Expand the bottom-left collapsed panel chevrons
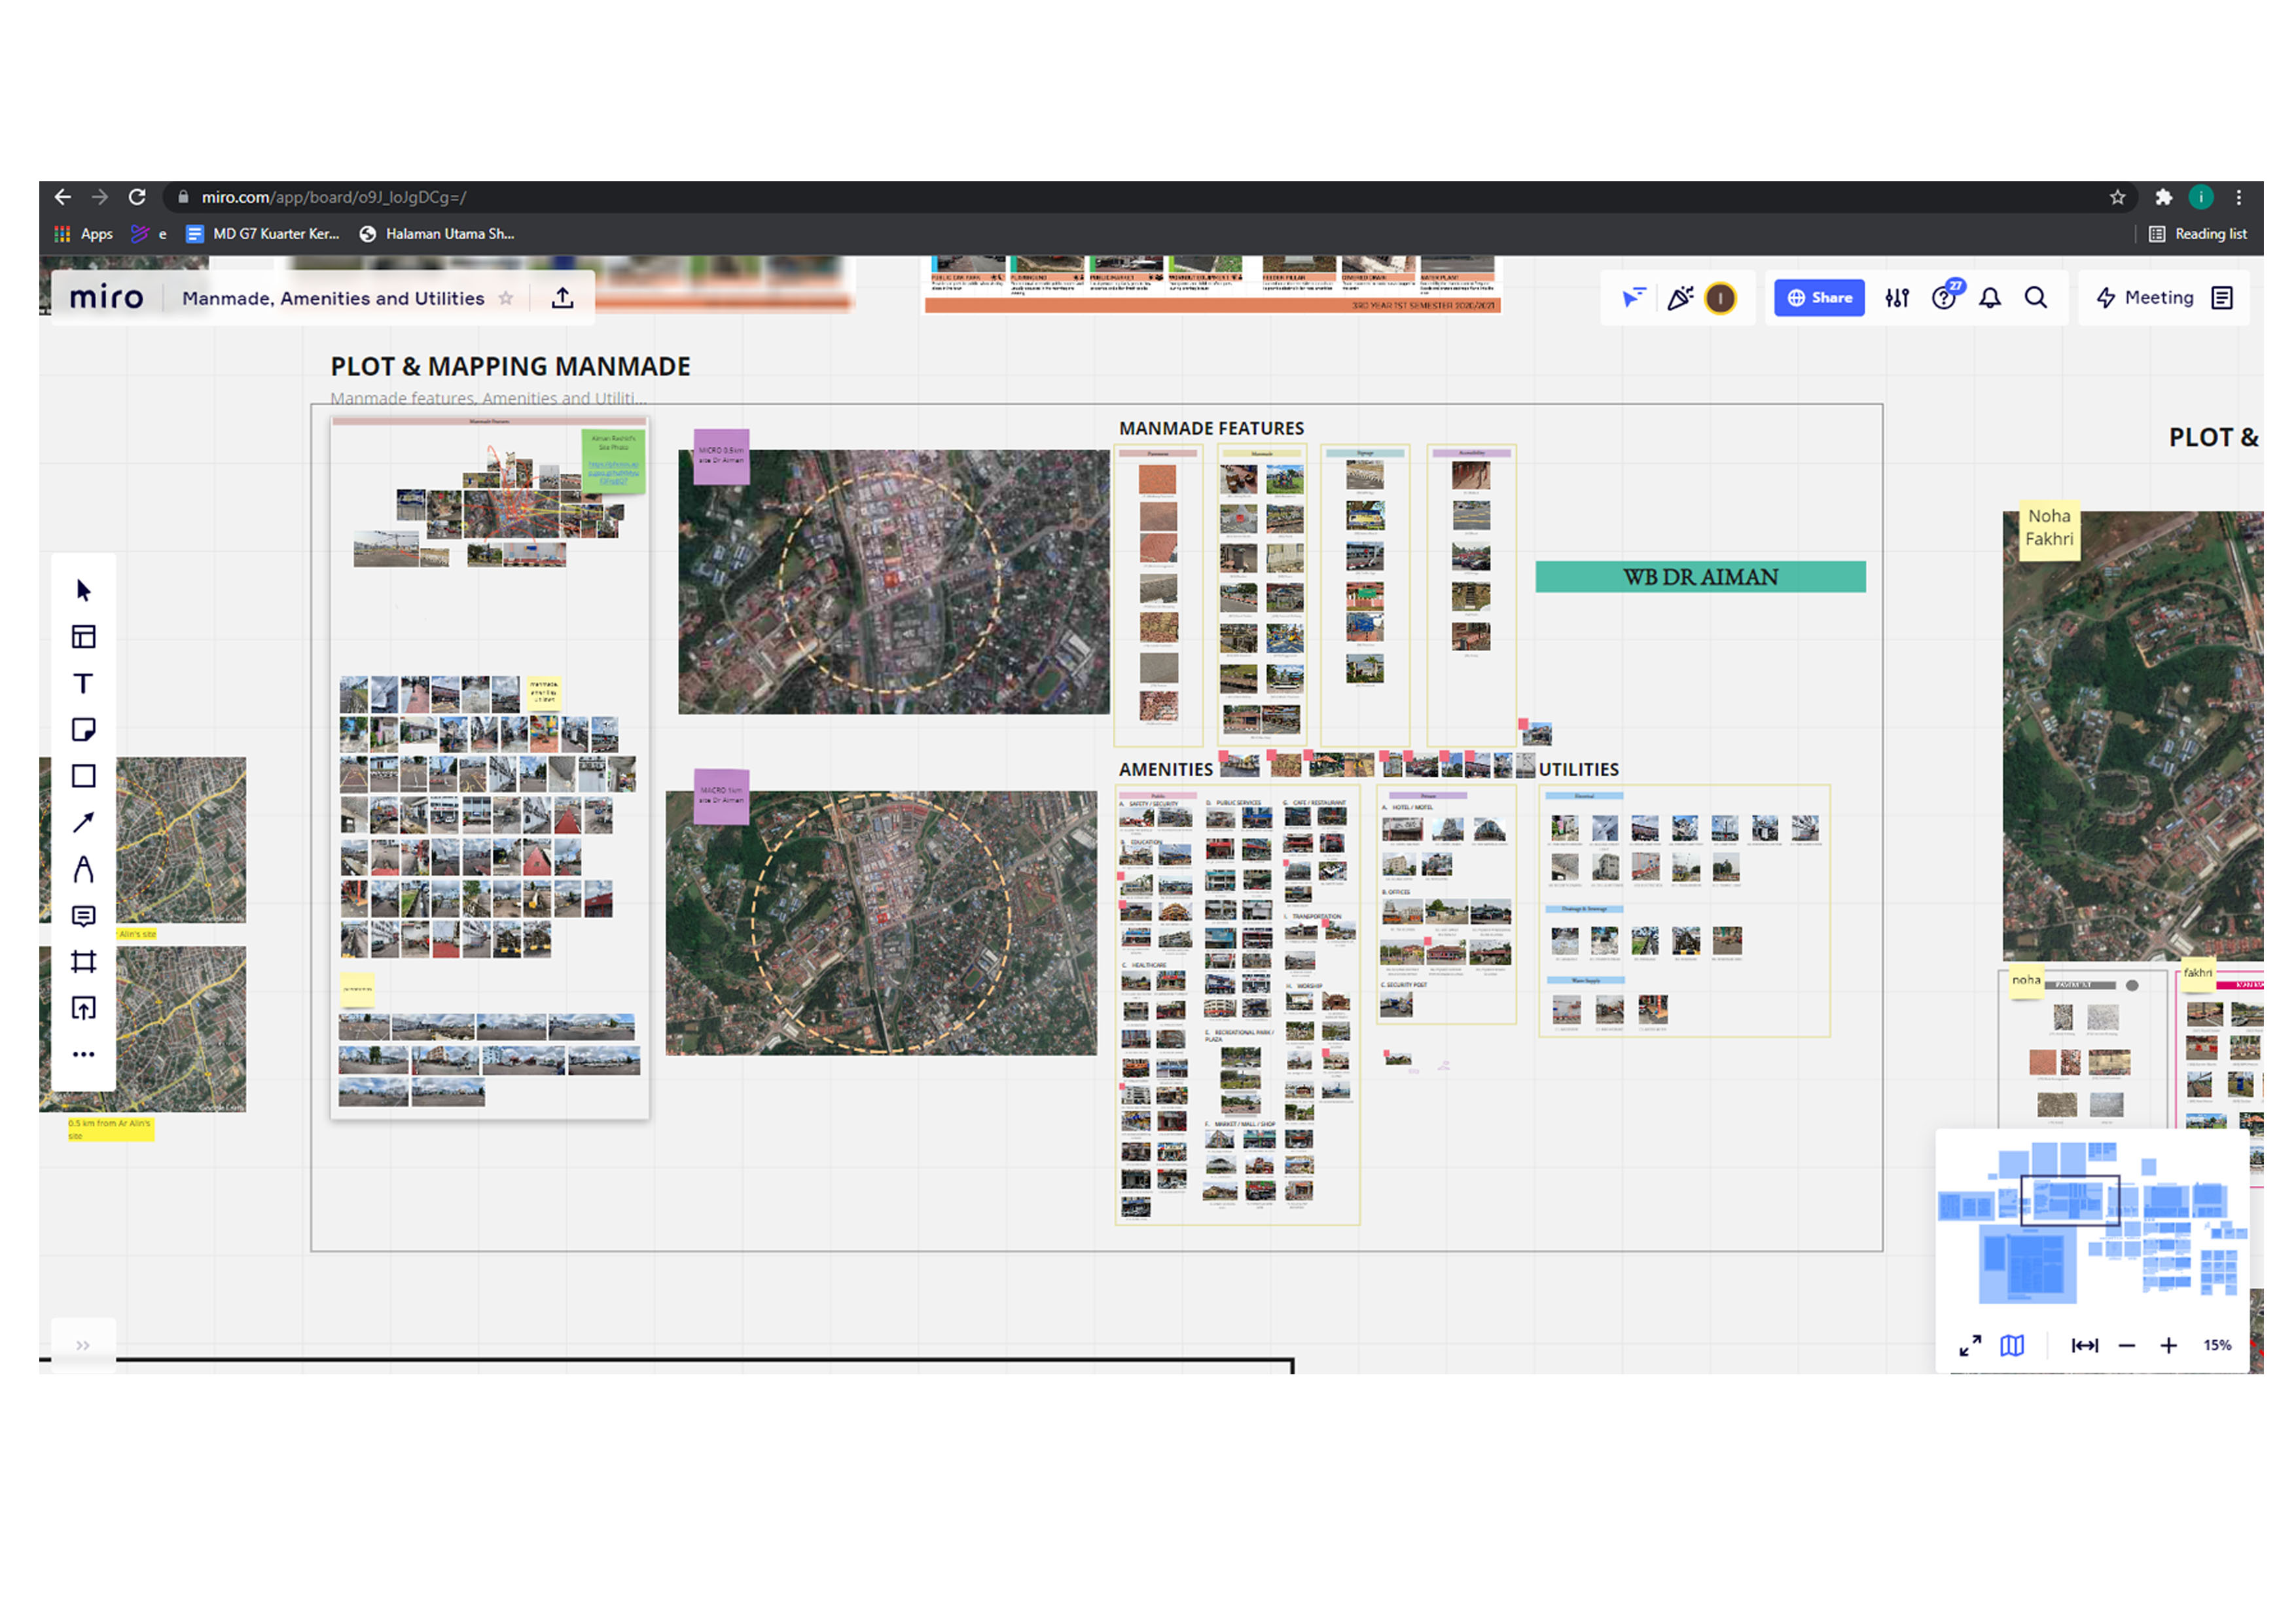 pyautogui.click(x=83, y=1346)
